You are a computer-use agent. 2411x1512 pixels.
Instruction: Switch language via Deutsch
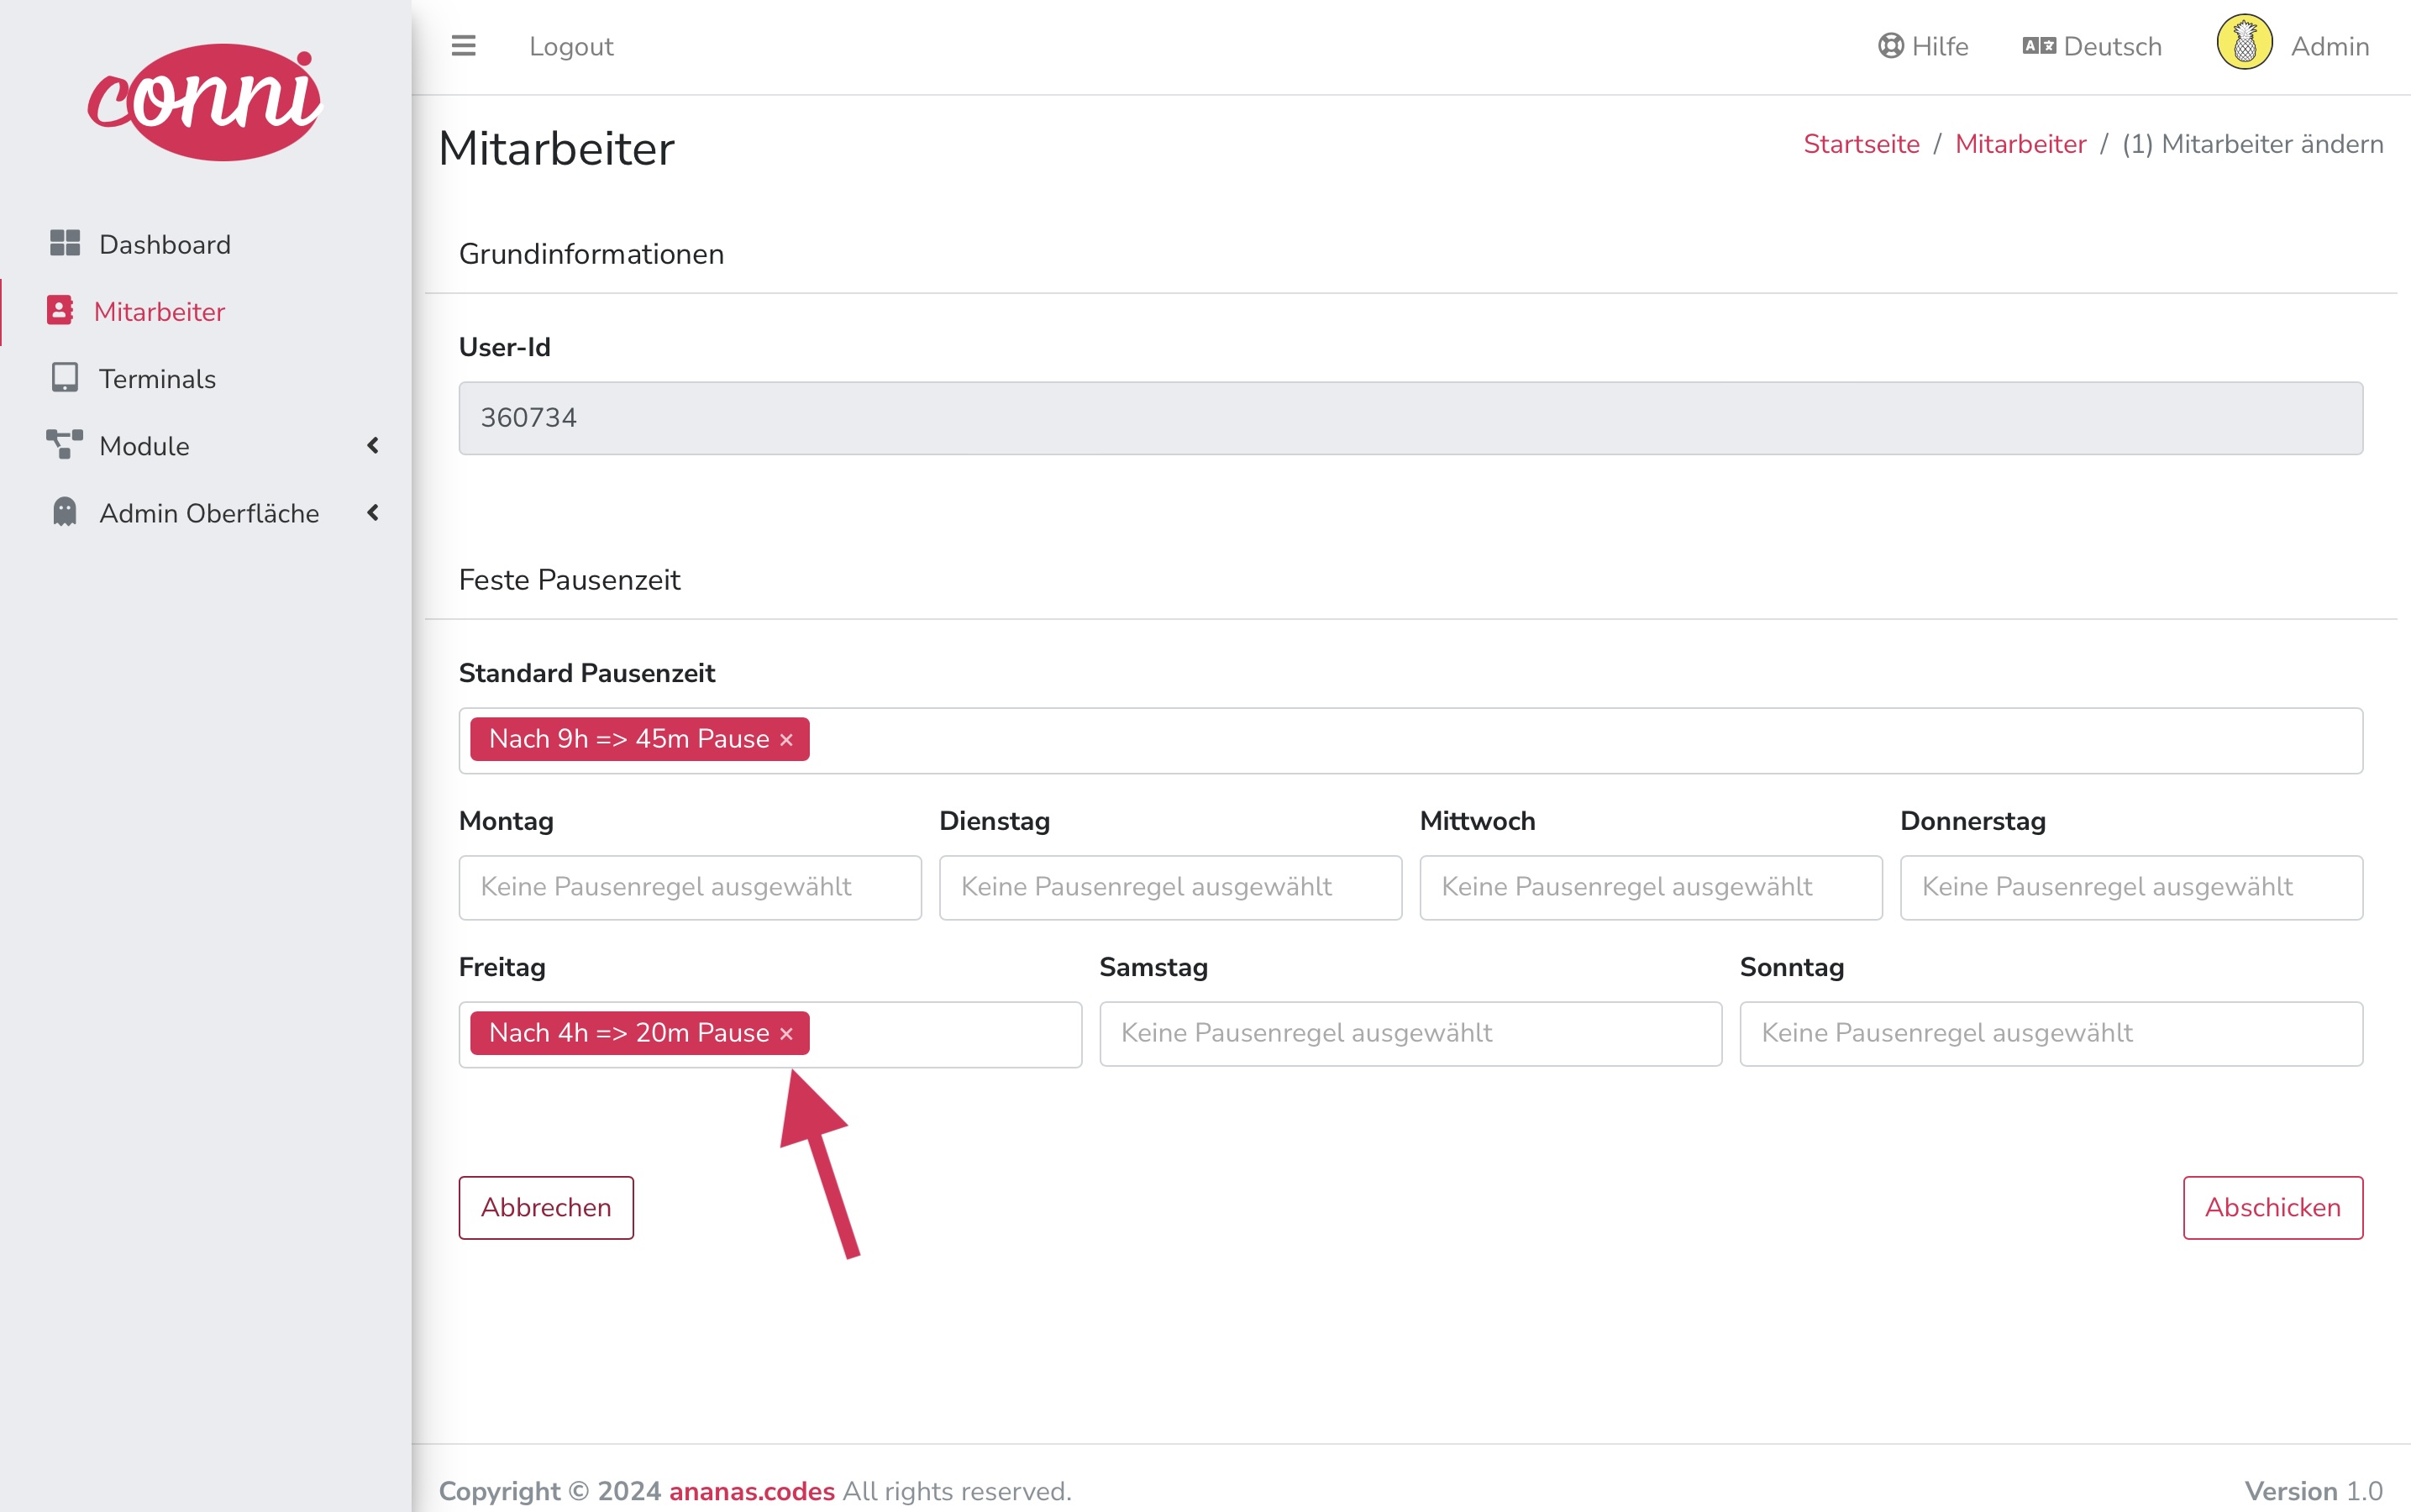pos(2092,46)
